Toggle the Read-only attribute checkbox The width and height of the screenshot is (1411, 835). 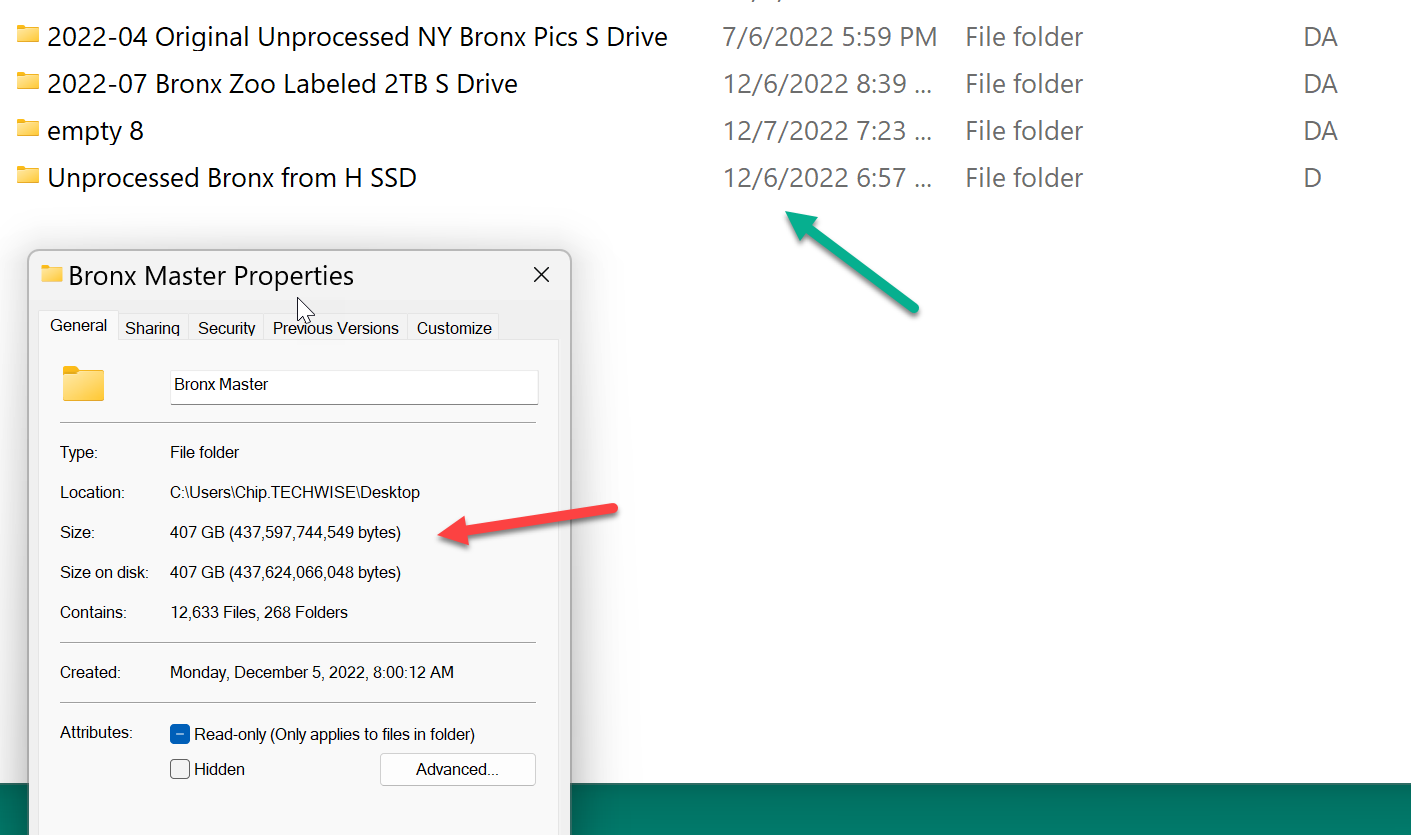click(180, 733)
